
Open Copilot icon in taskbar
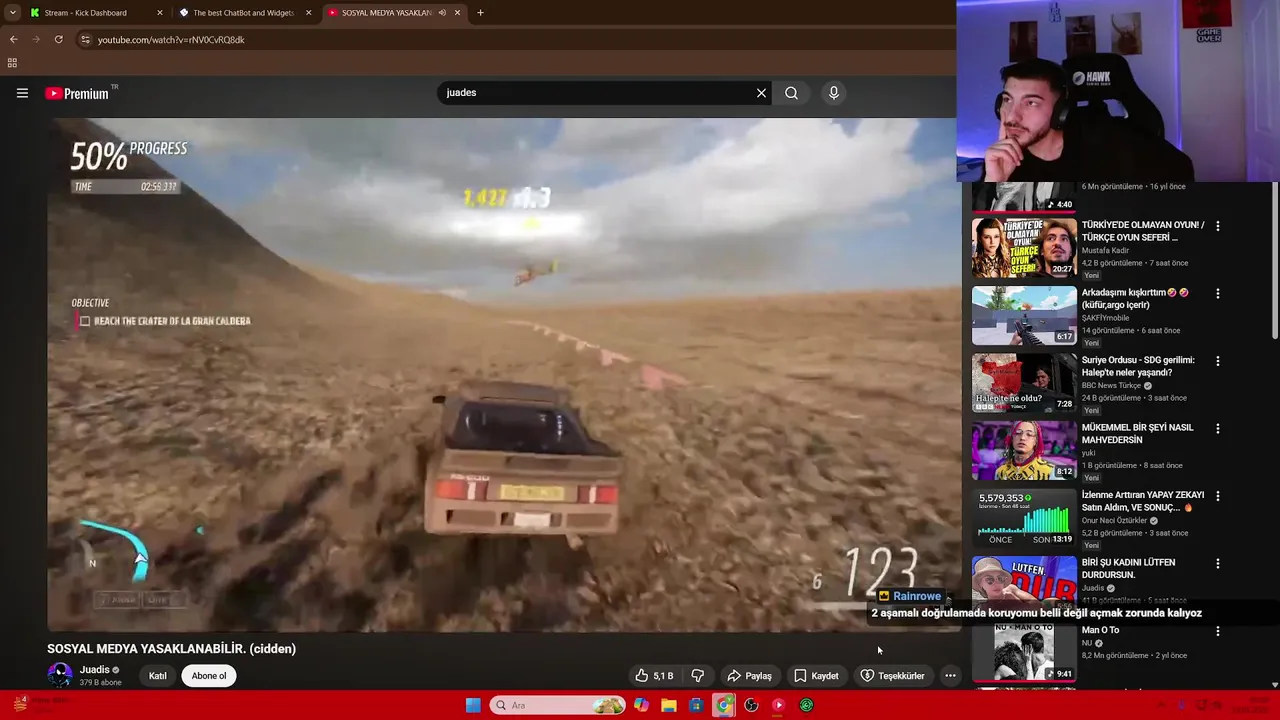pos(642,705)
